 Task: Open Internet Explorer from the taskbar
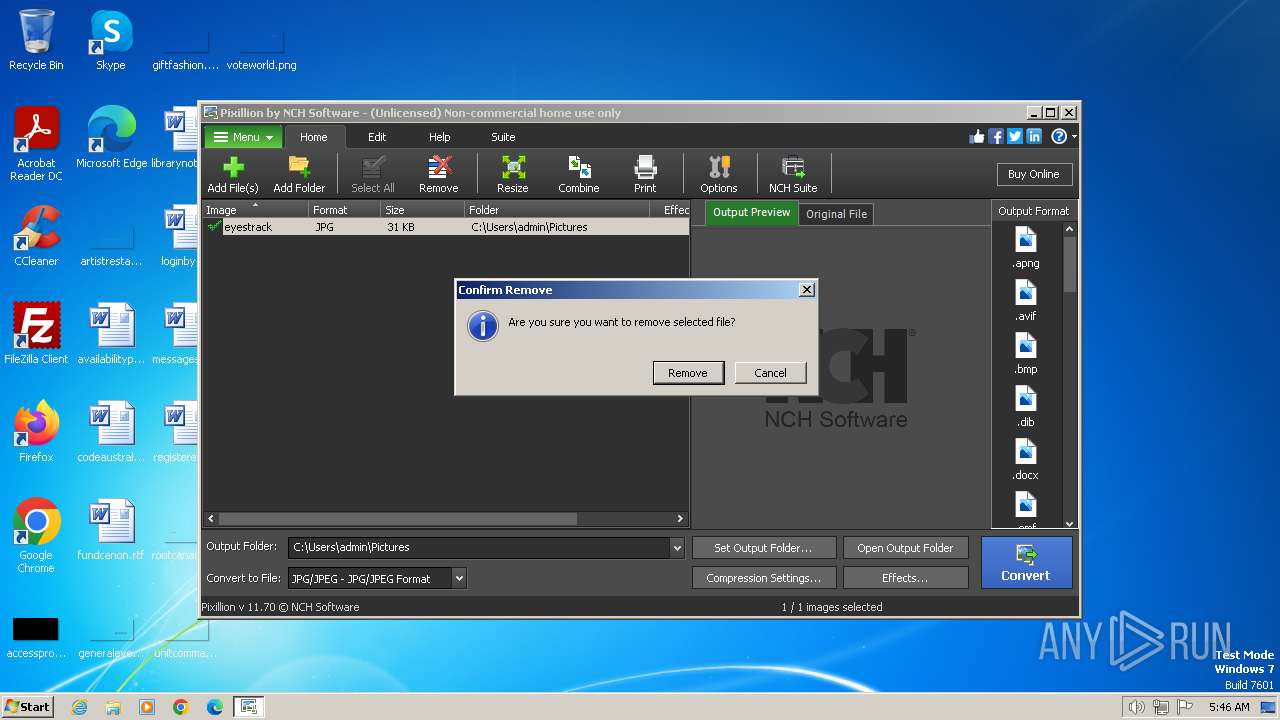tap(79, 707)
